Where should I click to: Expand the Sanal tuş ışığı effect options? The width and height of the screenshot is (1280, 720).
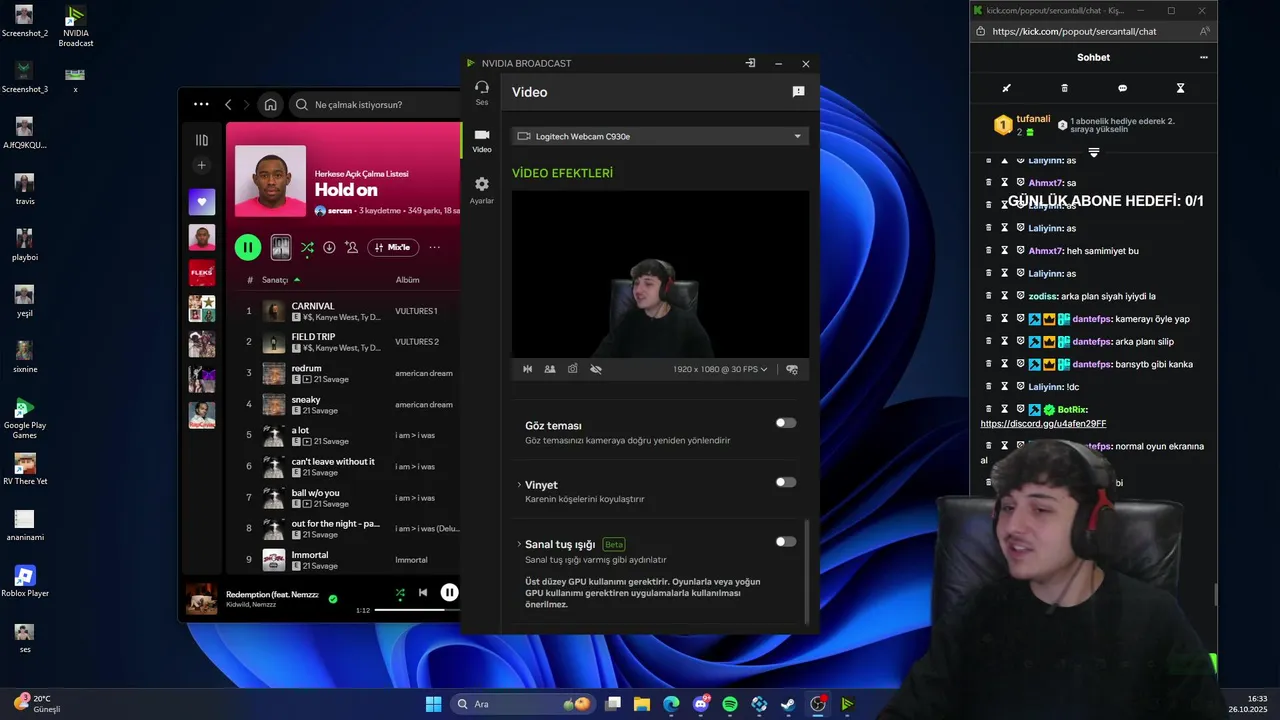[x=519, y=544]
